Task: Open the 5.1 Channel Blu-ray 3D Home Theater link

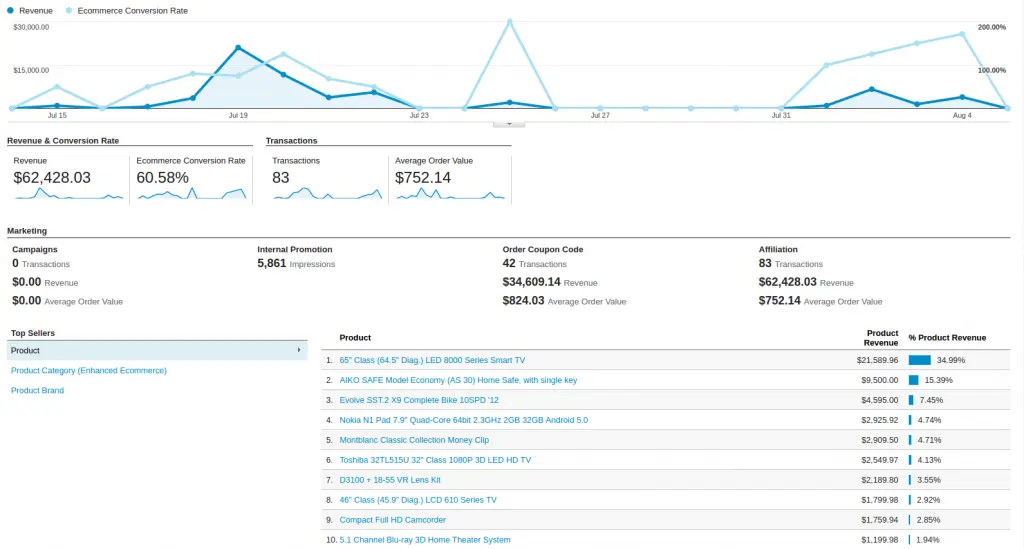Action: (x=425, y=540)
